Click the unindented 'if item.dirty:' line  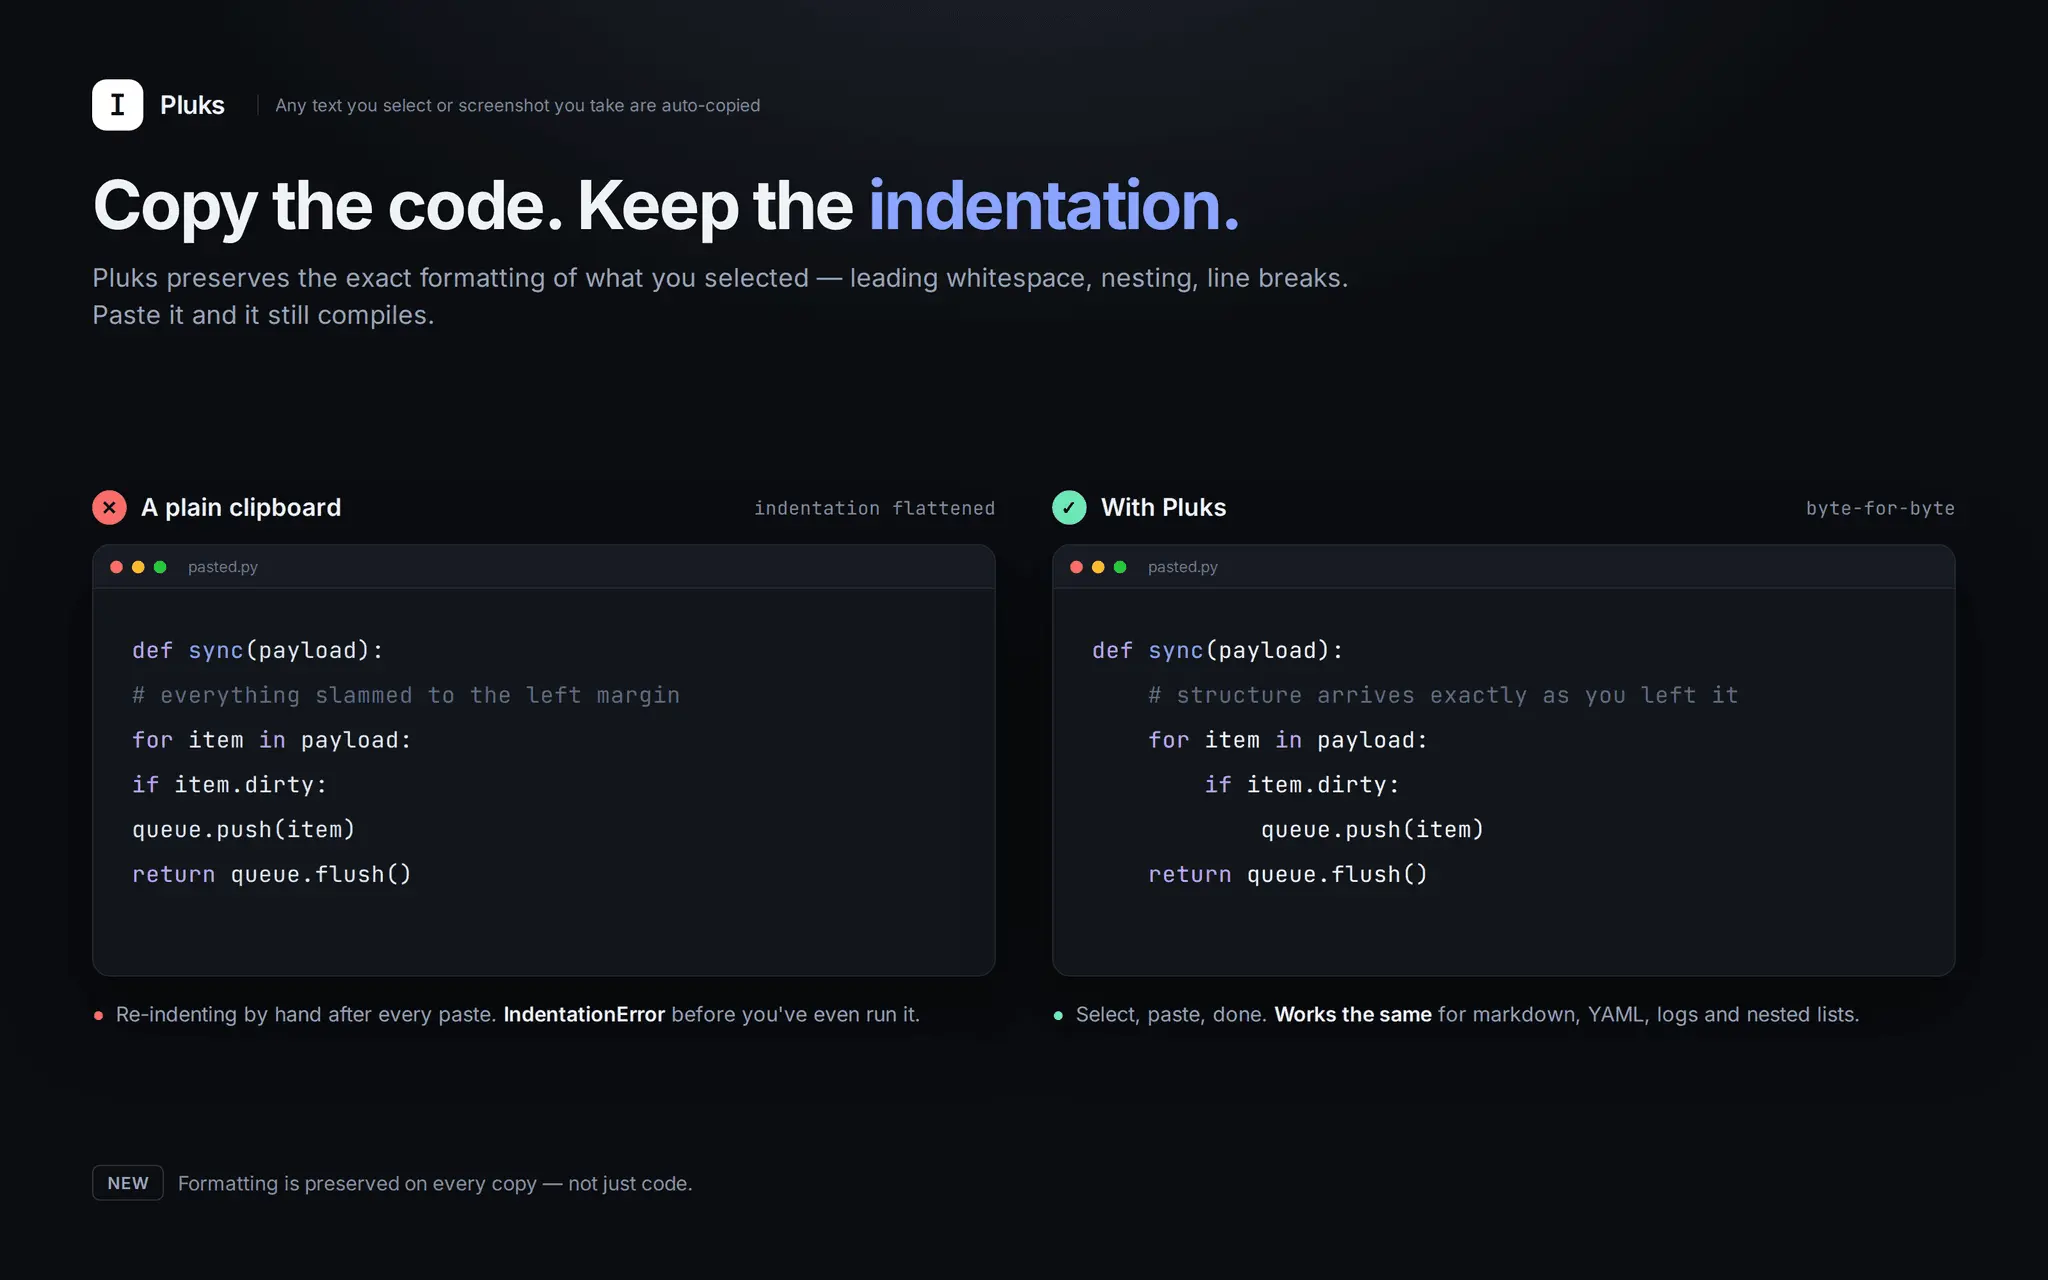pyautogui.click(x=230, y=785)
